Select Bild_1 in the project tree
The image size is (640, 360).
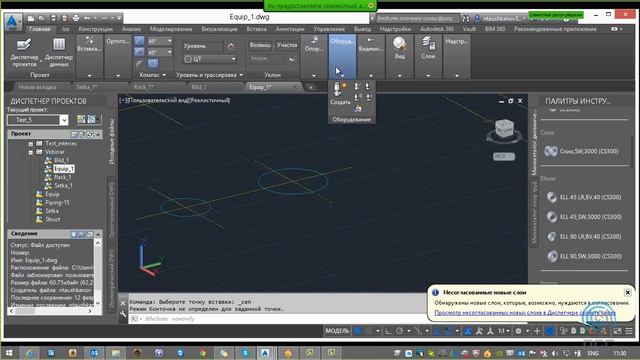(x=61, y=160)
